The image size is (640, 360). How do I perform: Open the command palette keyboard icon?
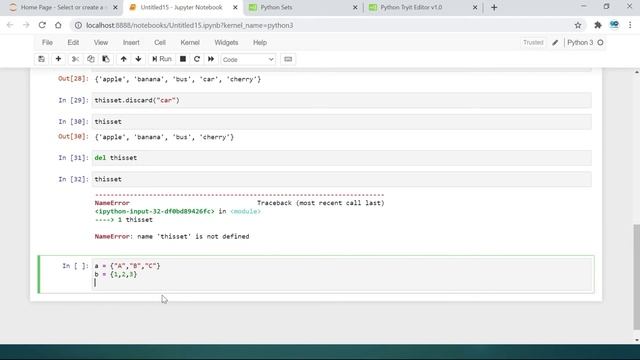[288, 59]
